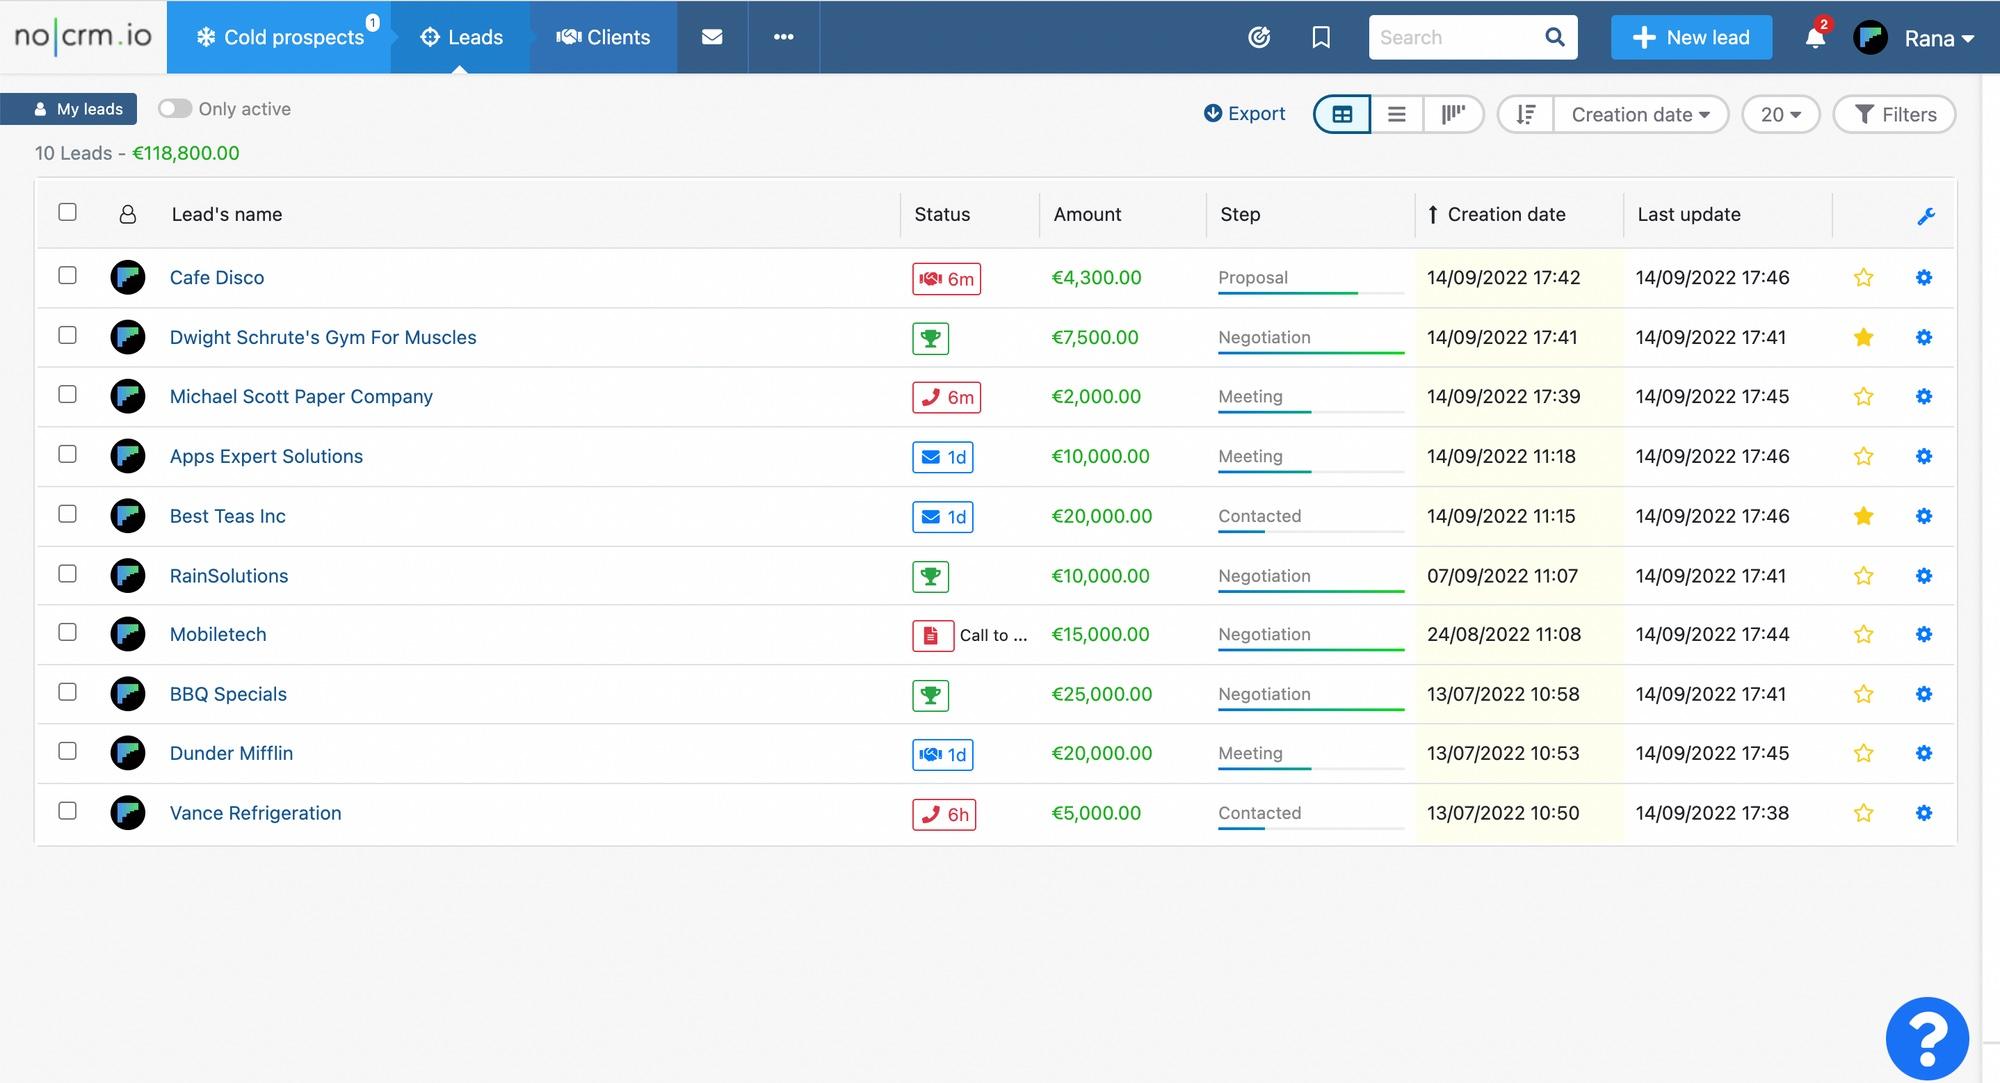Screen dimensions: 2000x1083
Task: Expand the 20 results per page dropdown
Action: pyautogui.click(x=1780, y=115)
